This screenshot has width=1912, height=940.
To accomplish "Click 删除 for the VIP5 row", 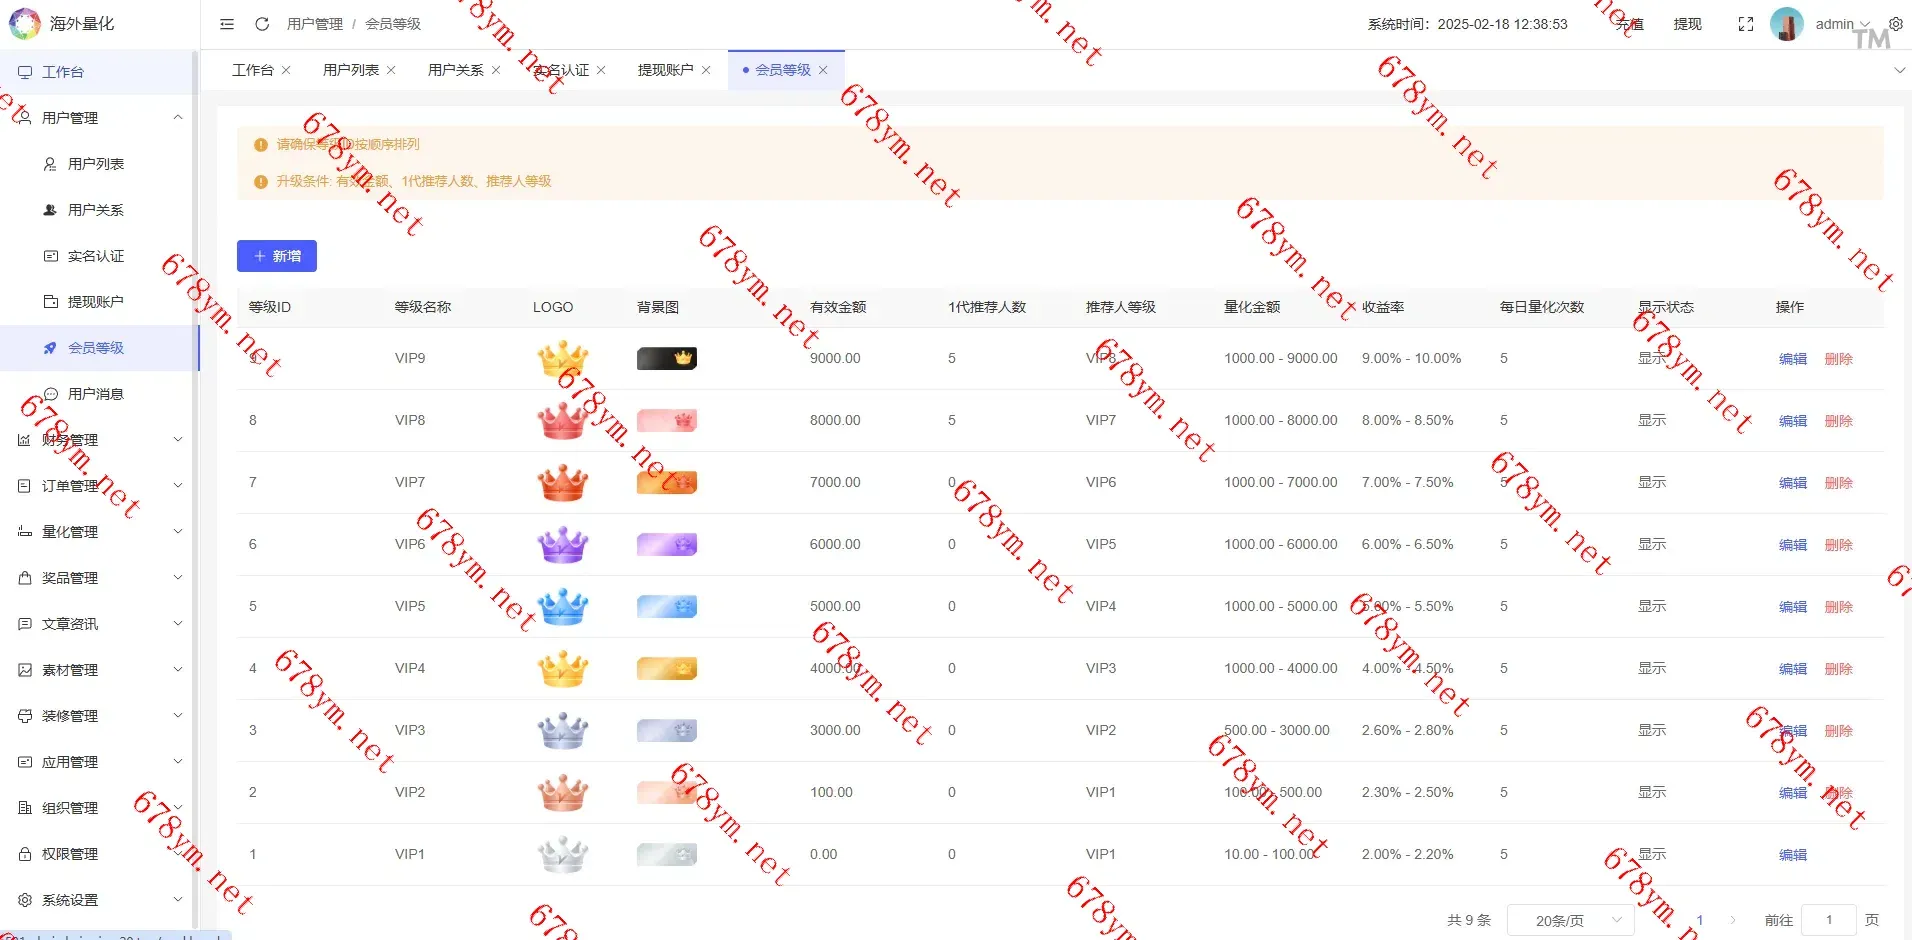I will (x=1838, y=607).
